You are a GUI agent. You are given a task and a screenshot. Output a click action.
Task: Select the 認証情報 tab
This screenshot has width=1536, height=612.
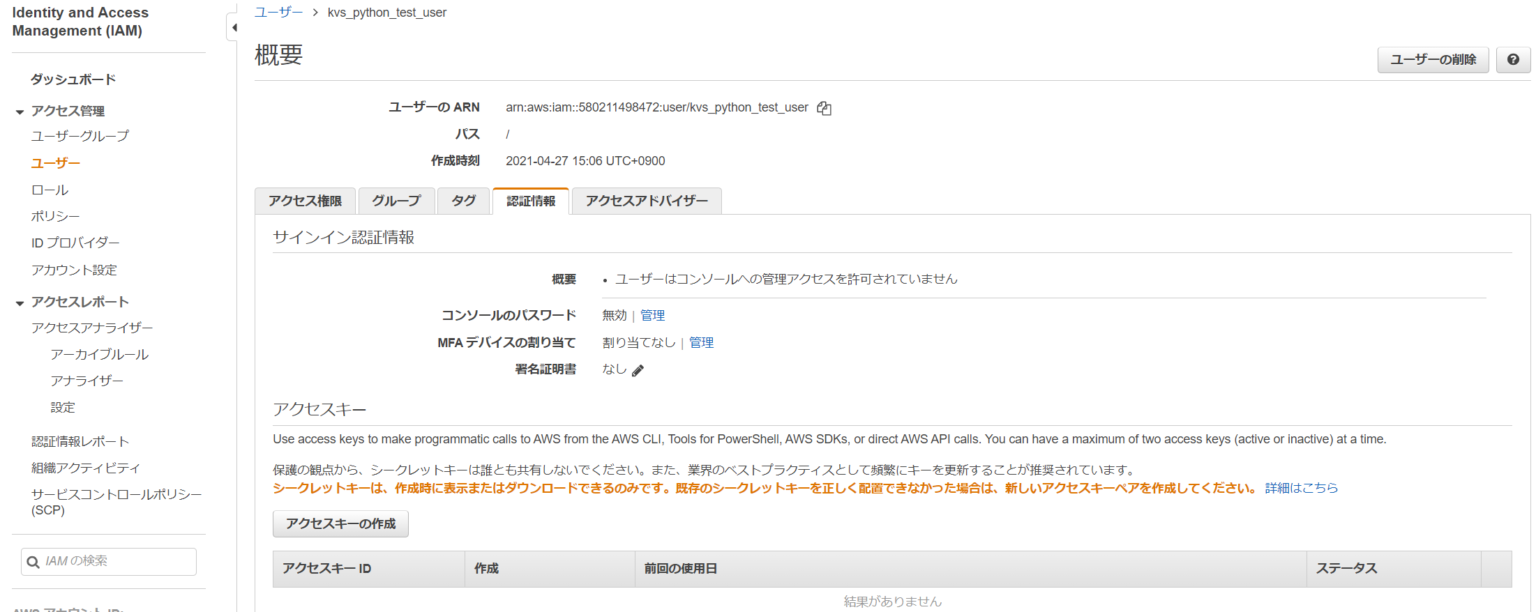point(531,201)
